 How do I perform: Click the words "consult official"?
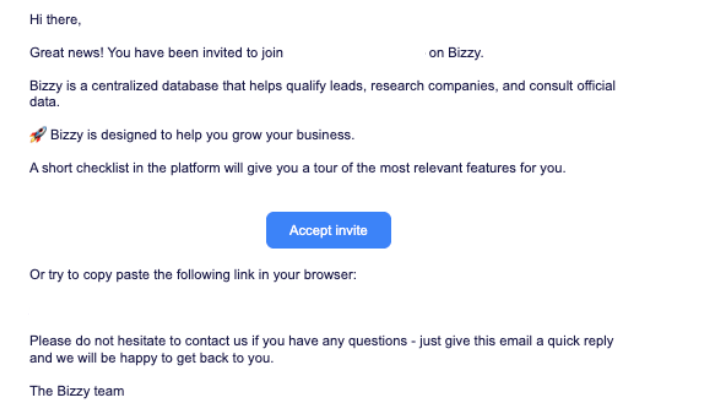click(572, 85)
